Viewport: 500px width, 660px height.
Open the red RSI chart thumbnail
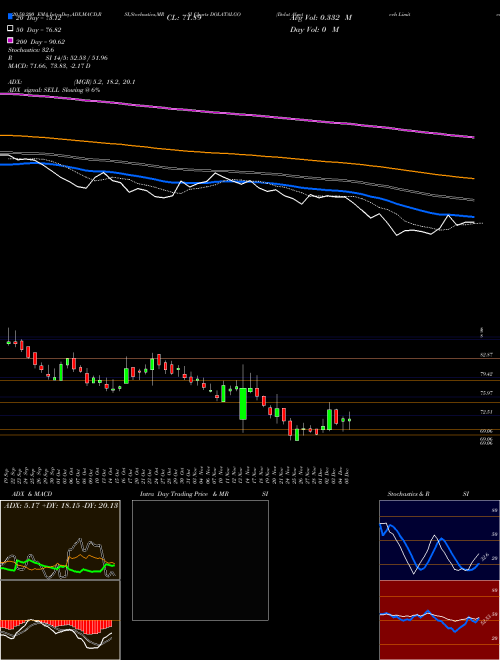(439, 620)
